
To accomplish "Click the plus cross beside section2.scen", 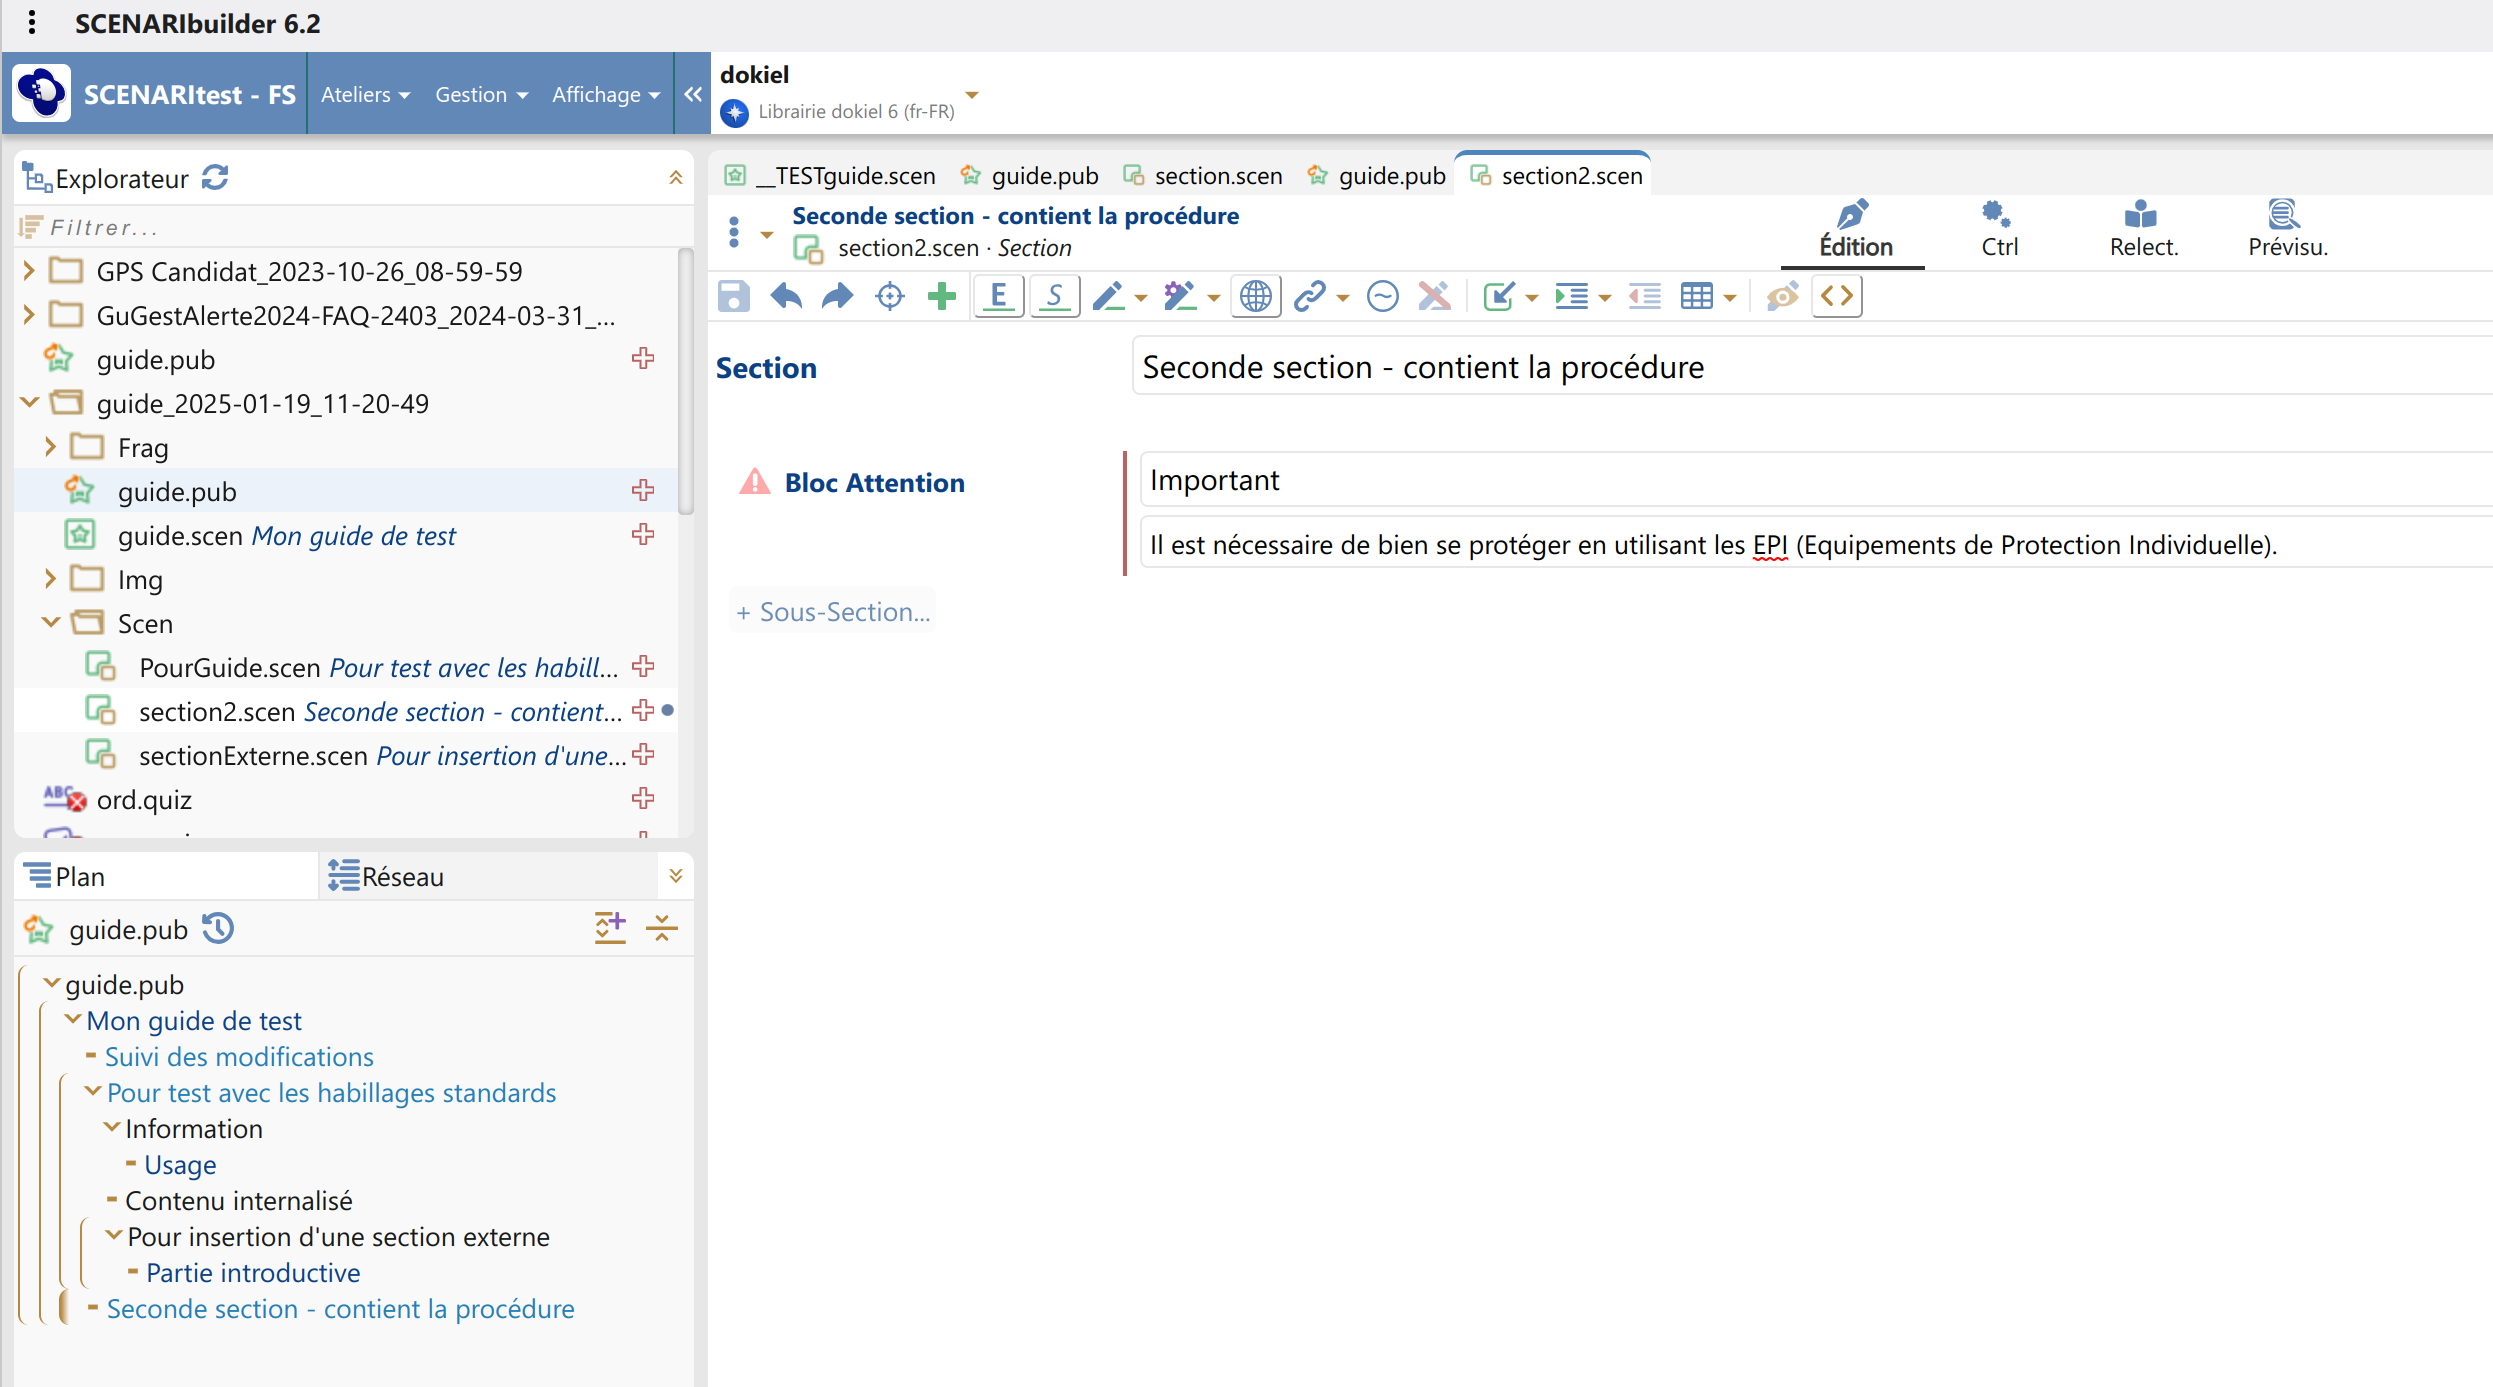I will (643, 711).
